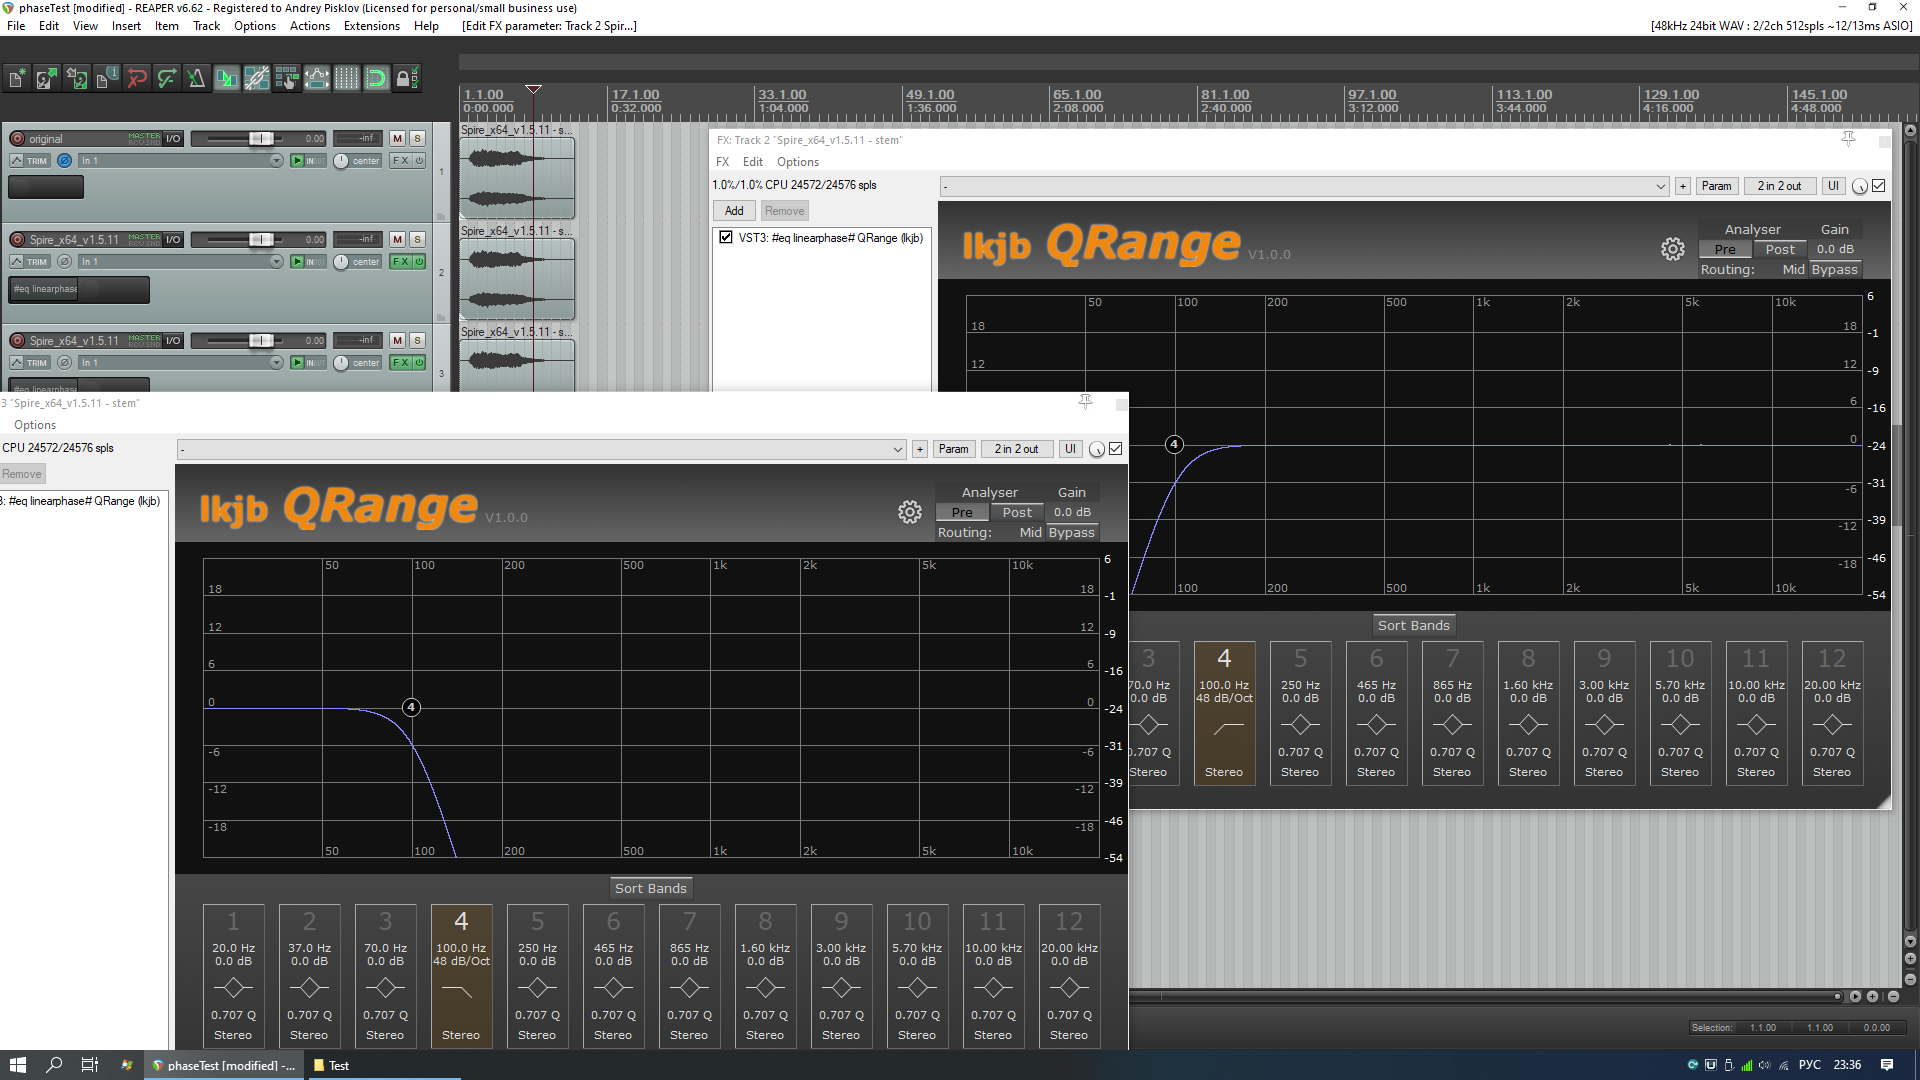The width and height of the screenshot is (1920, 1080).
Task: Open the Actions menu
Action: point(309,26)
